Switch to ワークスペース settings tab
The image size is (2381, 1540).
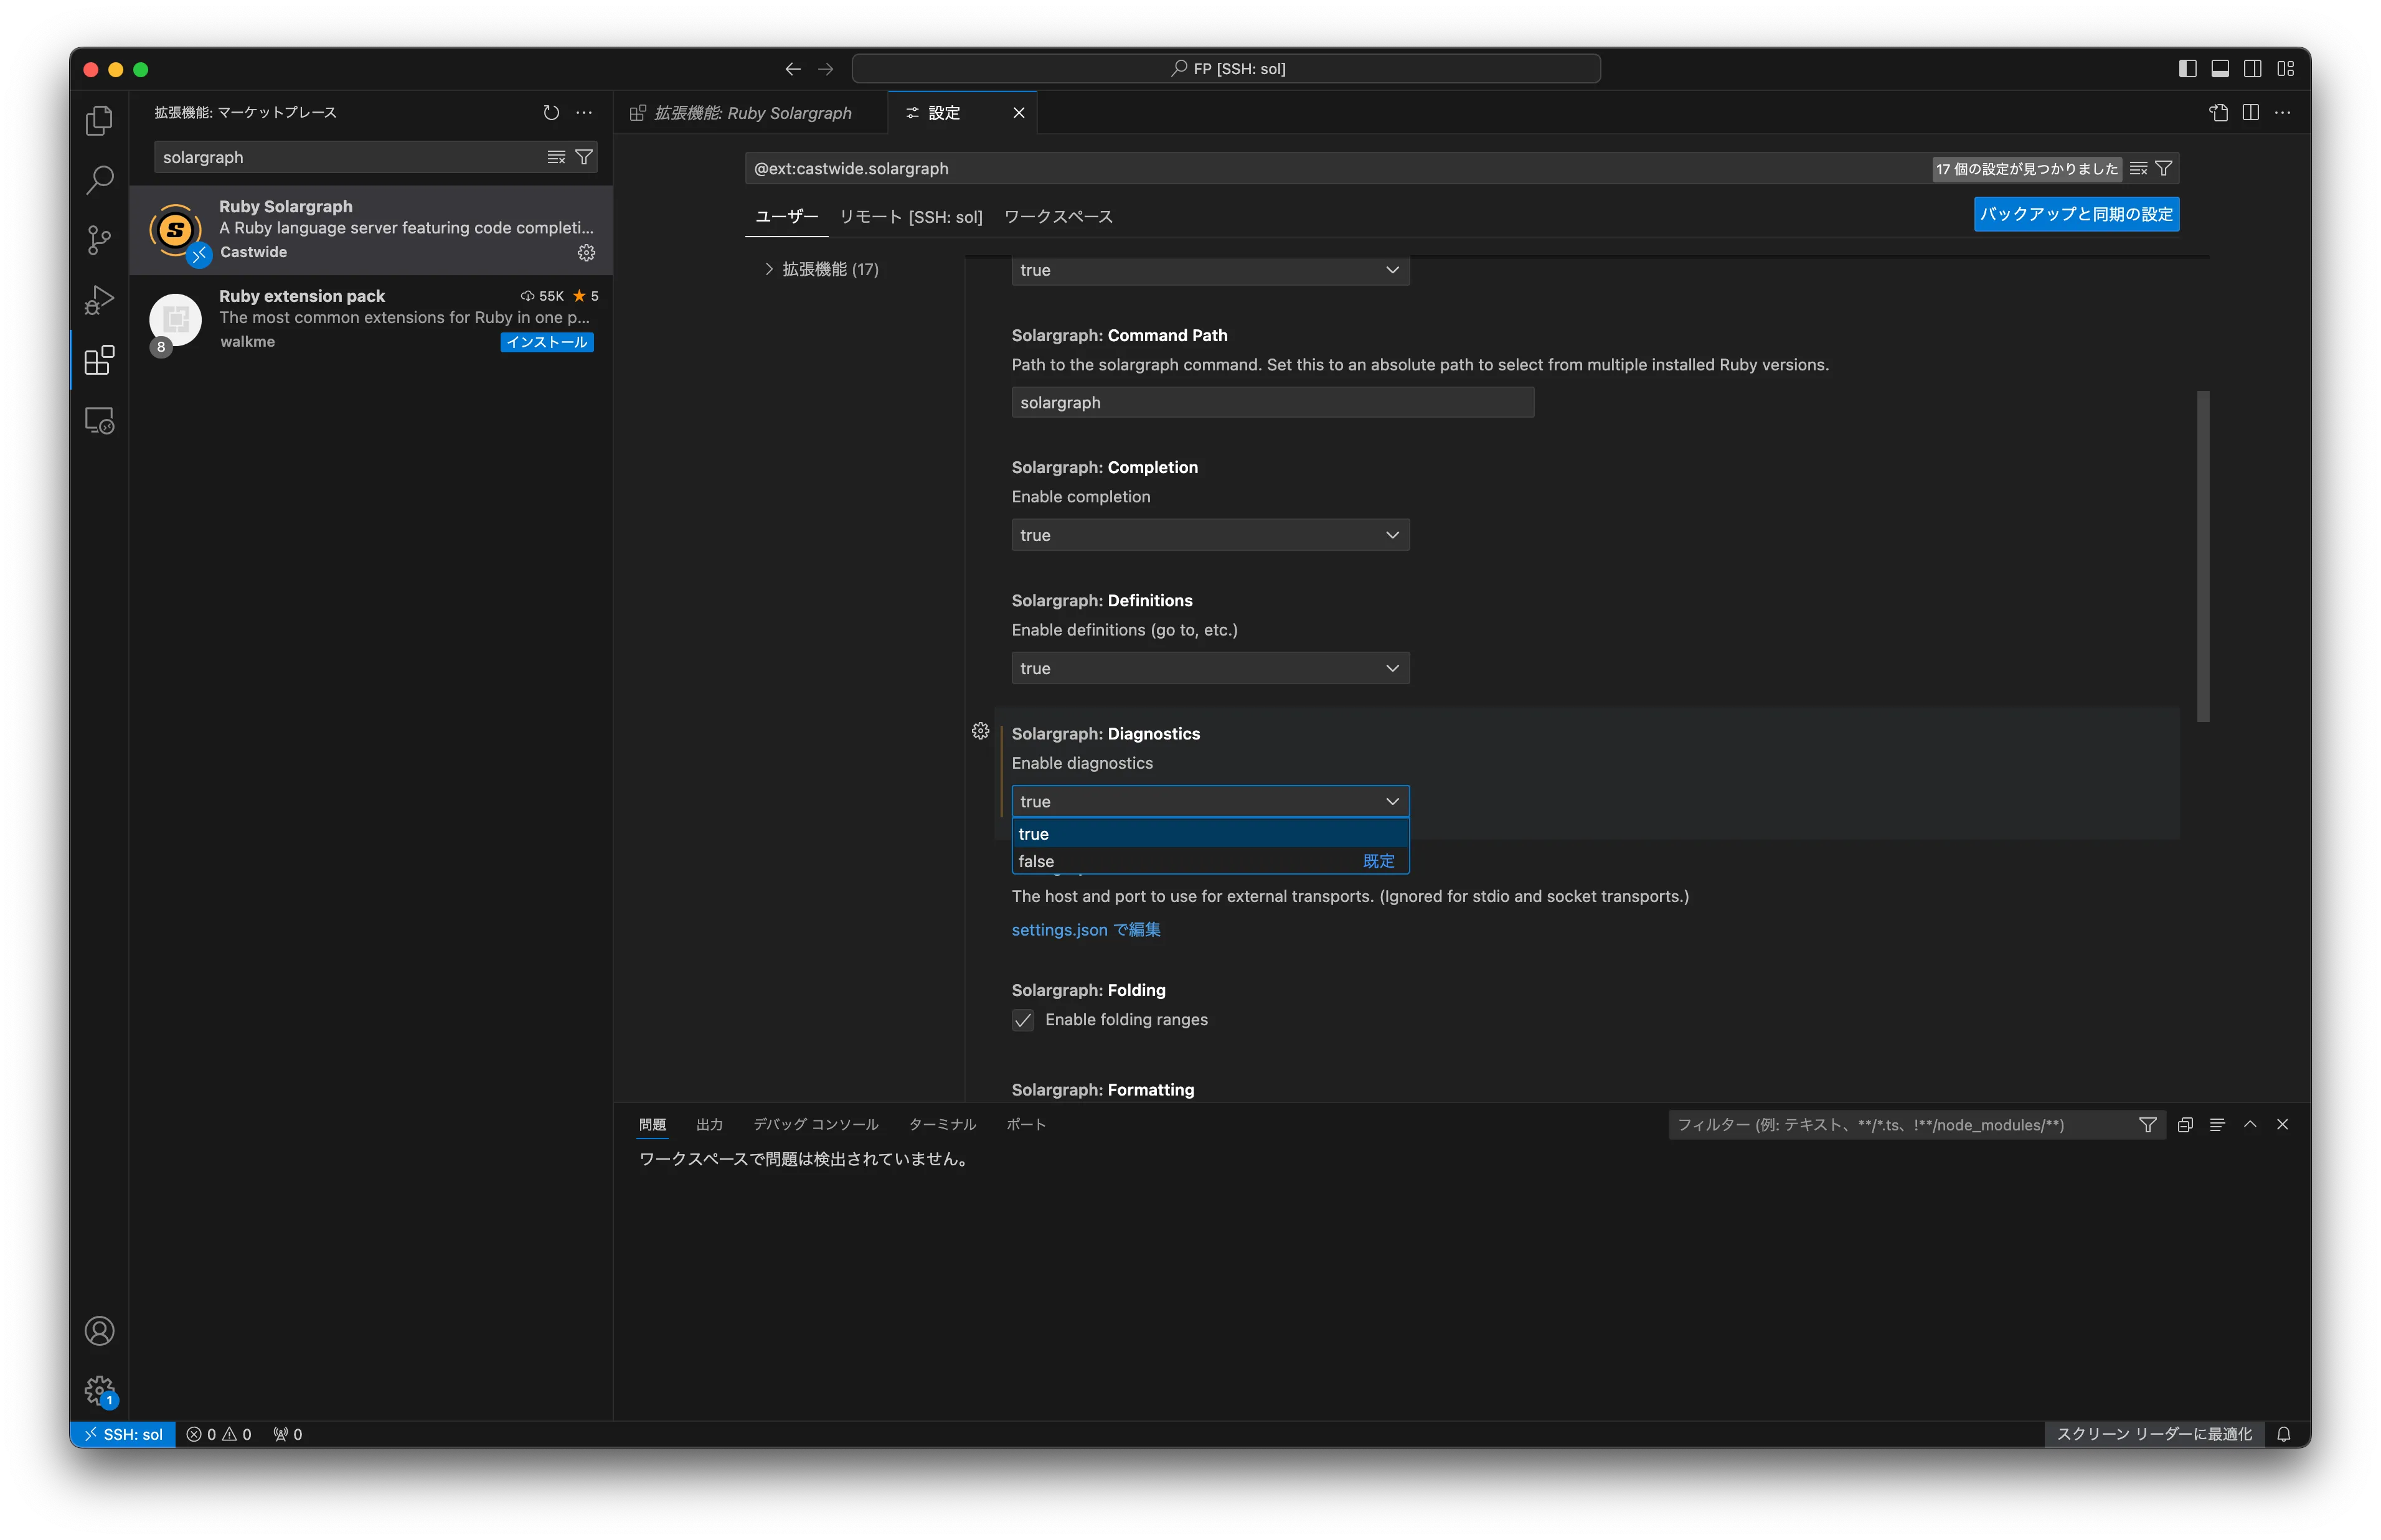tap(1058, 216)
